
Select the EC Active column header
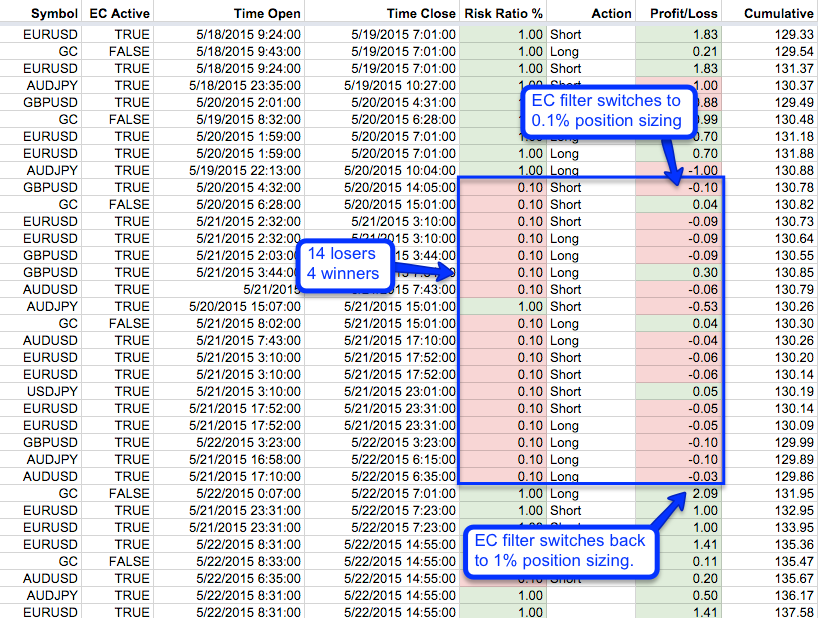click(x=117, y=14)
